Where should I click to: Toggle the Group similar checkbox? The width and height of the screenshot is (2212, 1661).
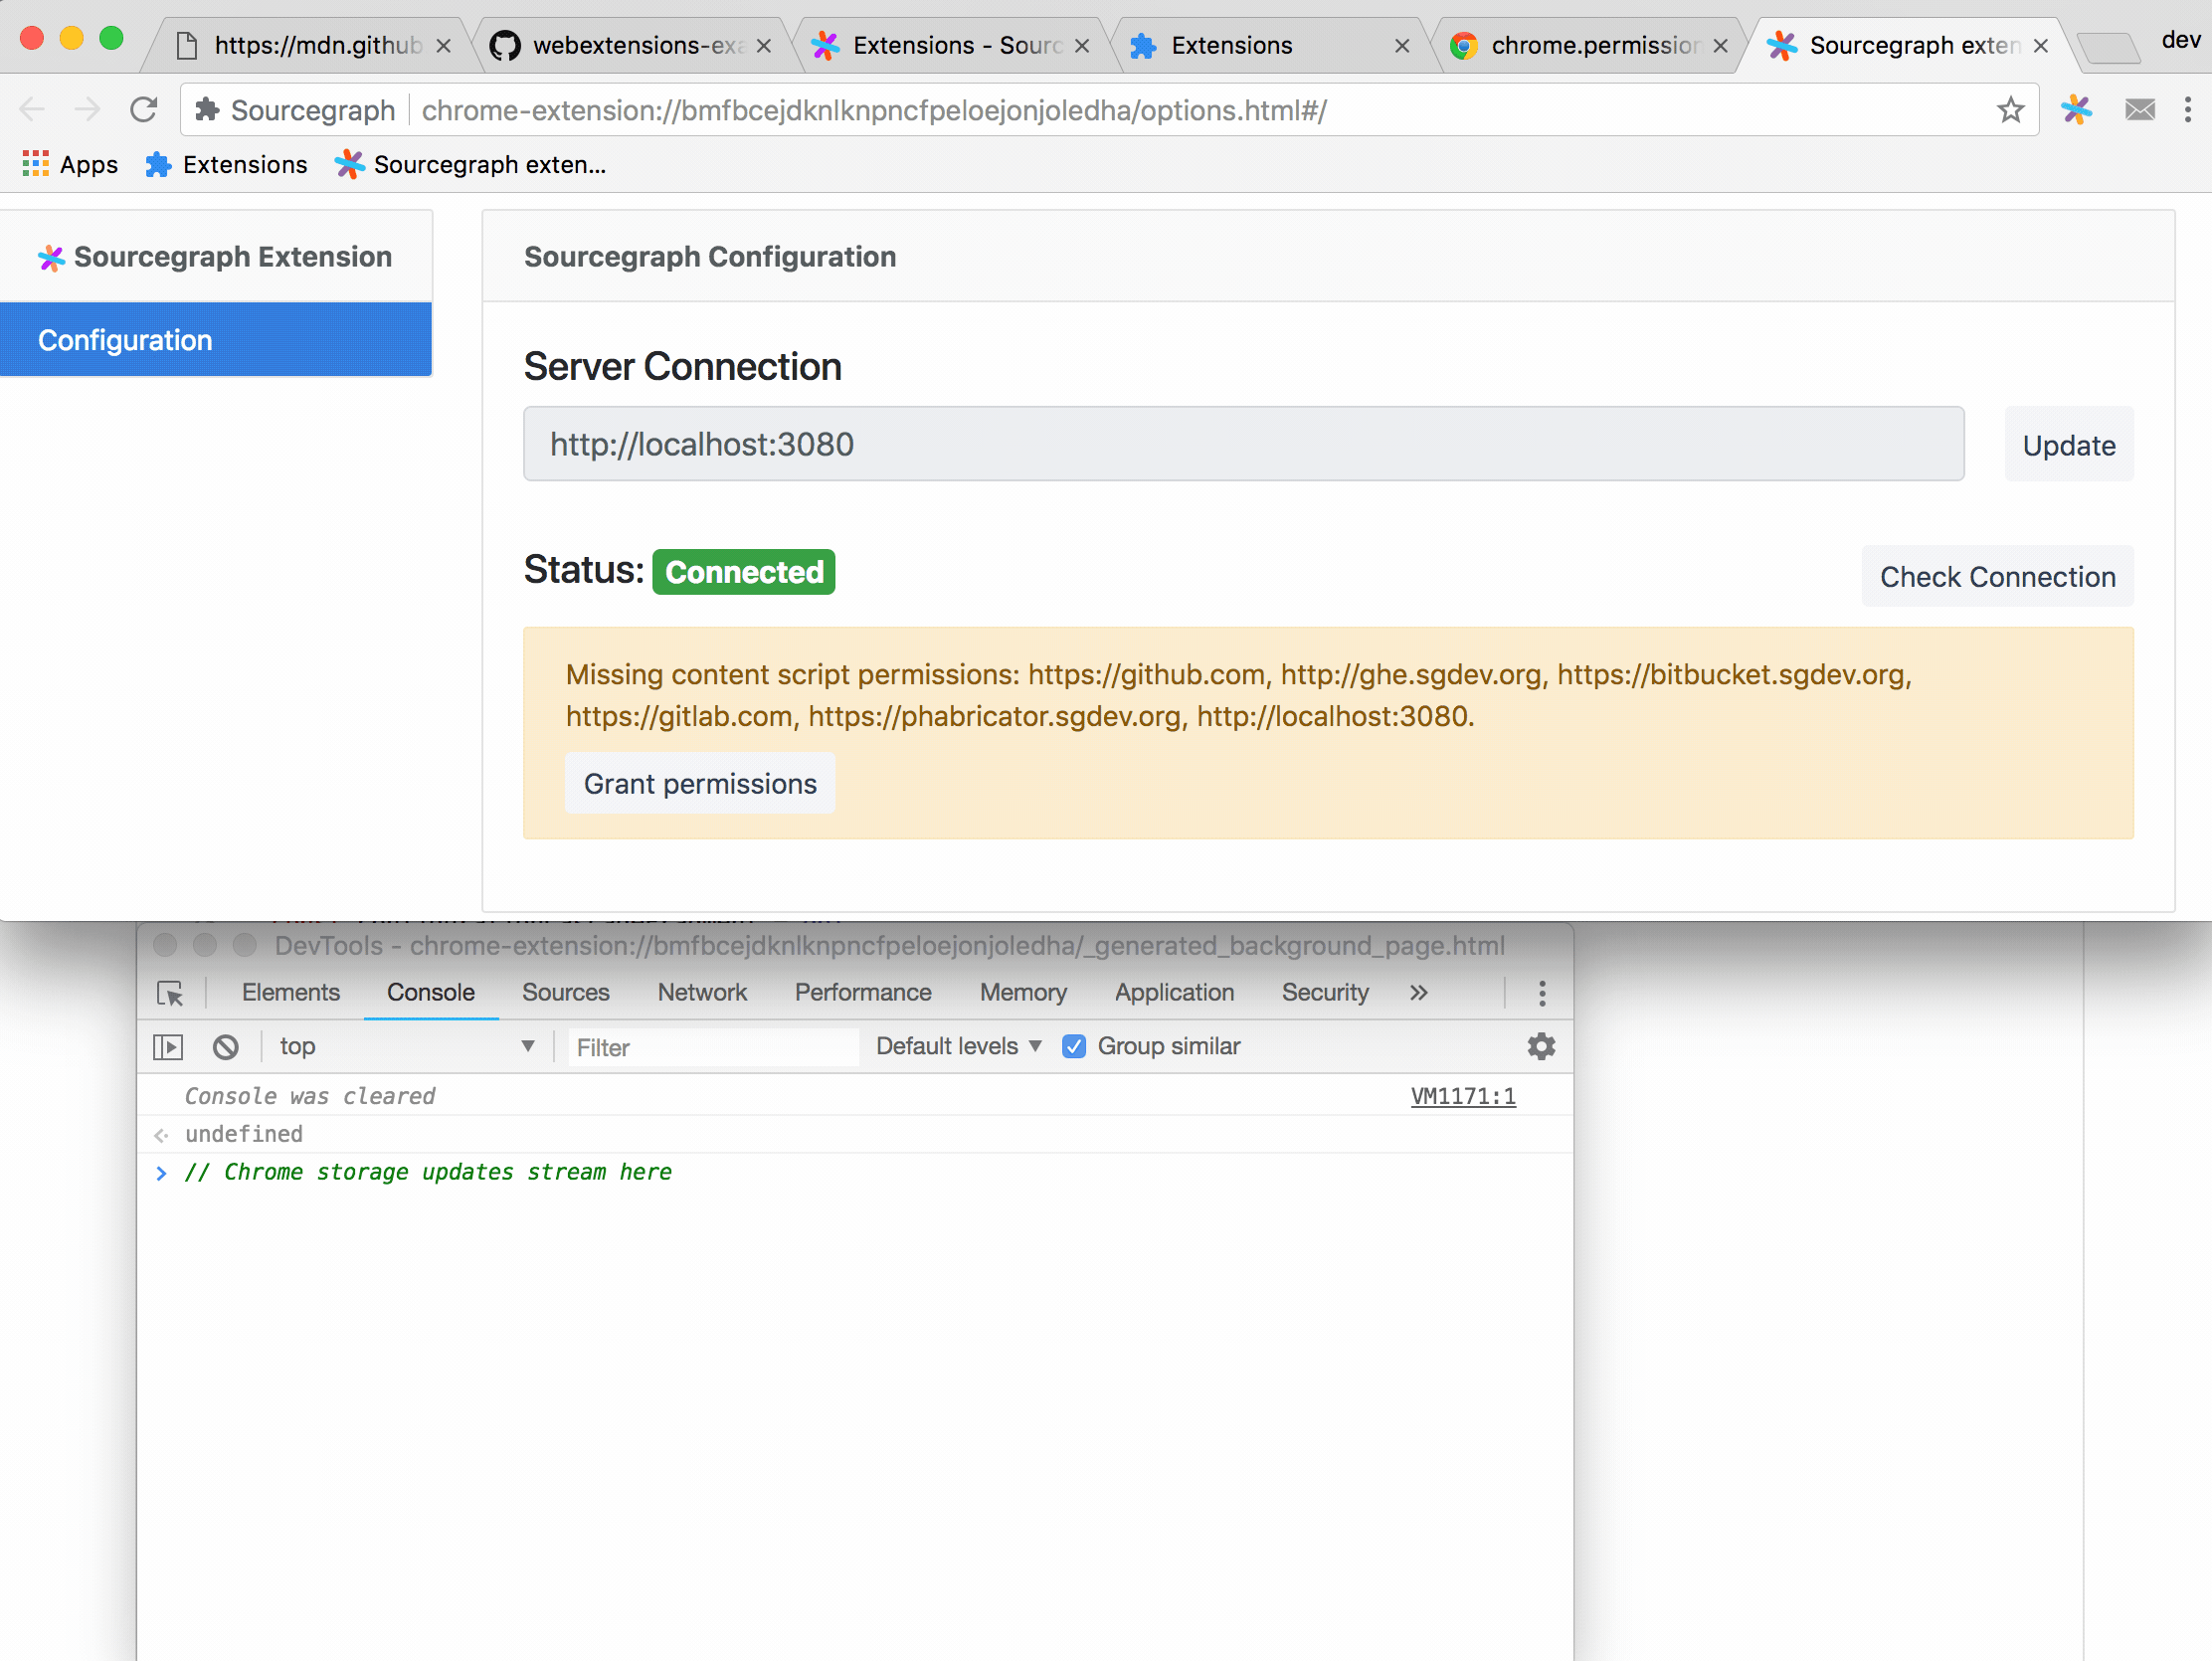coord(1074,1046)
